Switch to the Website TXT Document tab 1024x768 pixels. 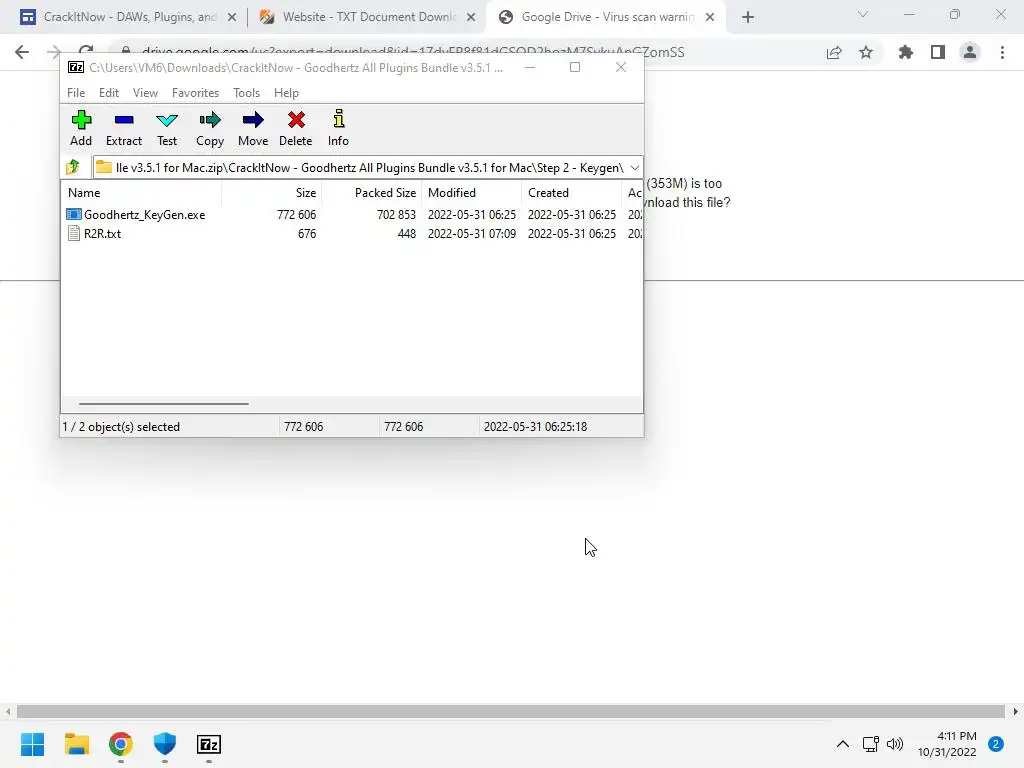[368, 17]
